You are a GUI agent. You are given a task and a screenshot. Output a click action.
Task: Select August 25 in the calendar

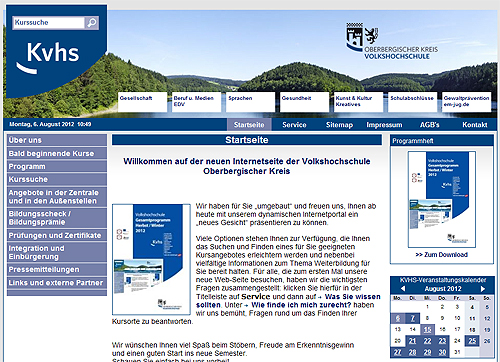coord(472,341)
